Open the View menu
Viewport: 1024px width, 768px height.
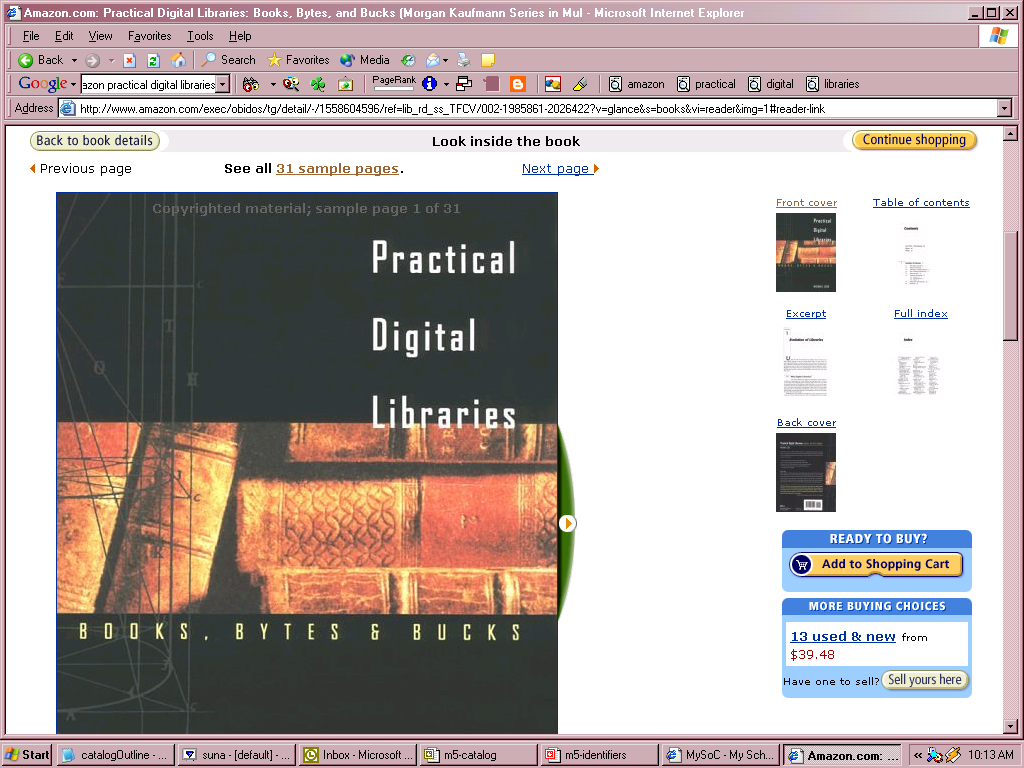click(x=100, y=36)
